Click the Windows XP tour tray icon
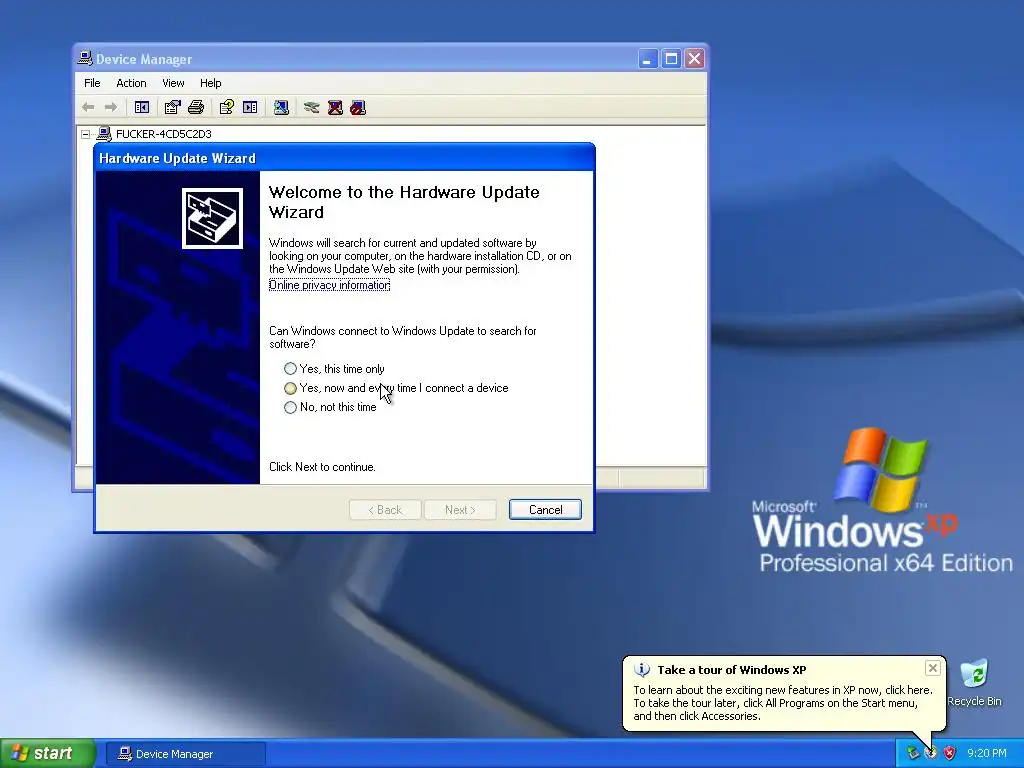 pos(931,753)
